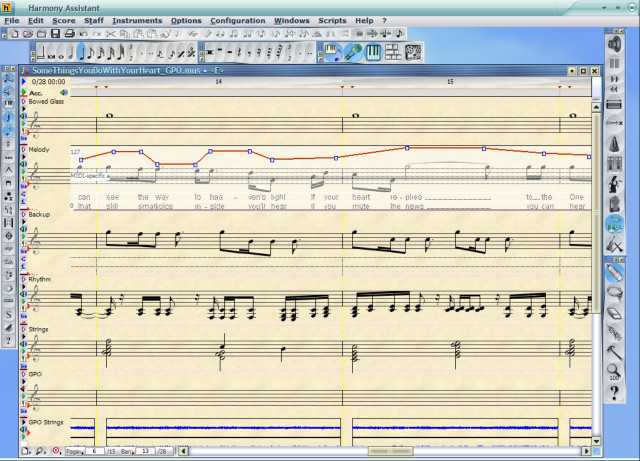Toggle the D icon beside Melody
The image size is (640, 461).
[23, 149]
